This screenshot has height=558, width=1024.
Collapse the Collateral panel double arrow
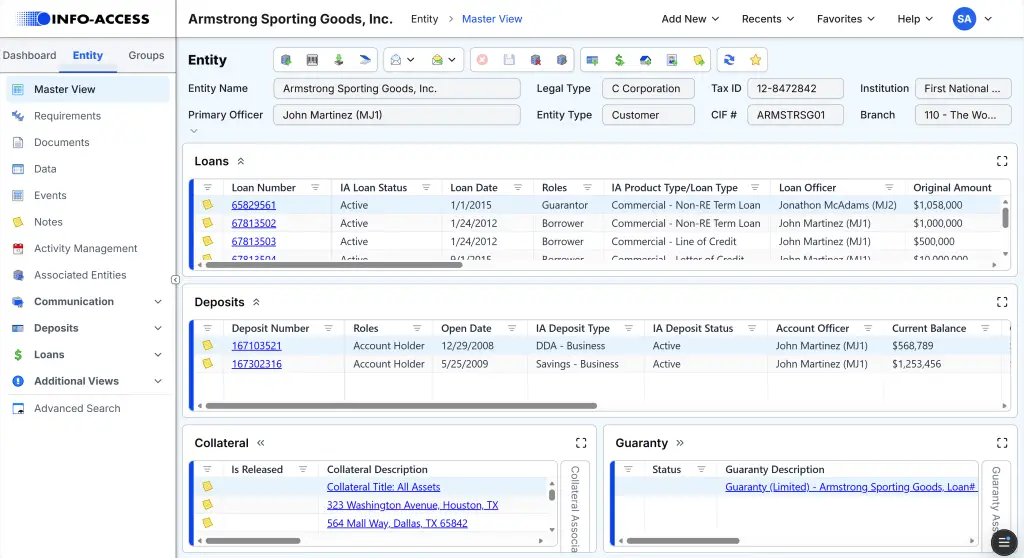(261, 443)
